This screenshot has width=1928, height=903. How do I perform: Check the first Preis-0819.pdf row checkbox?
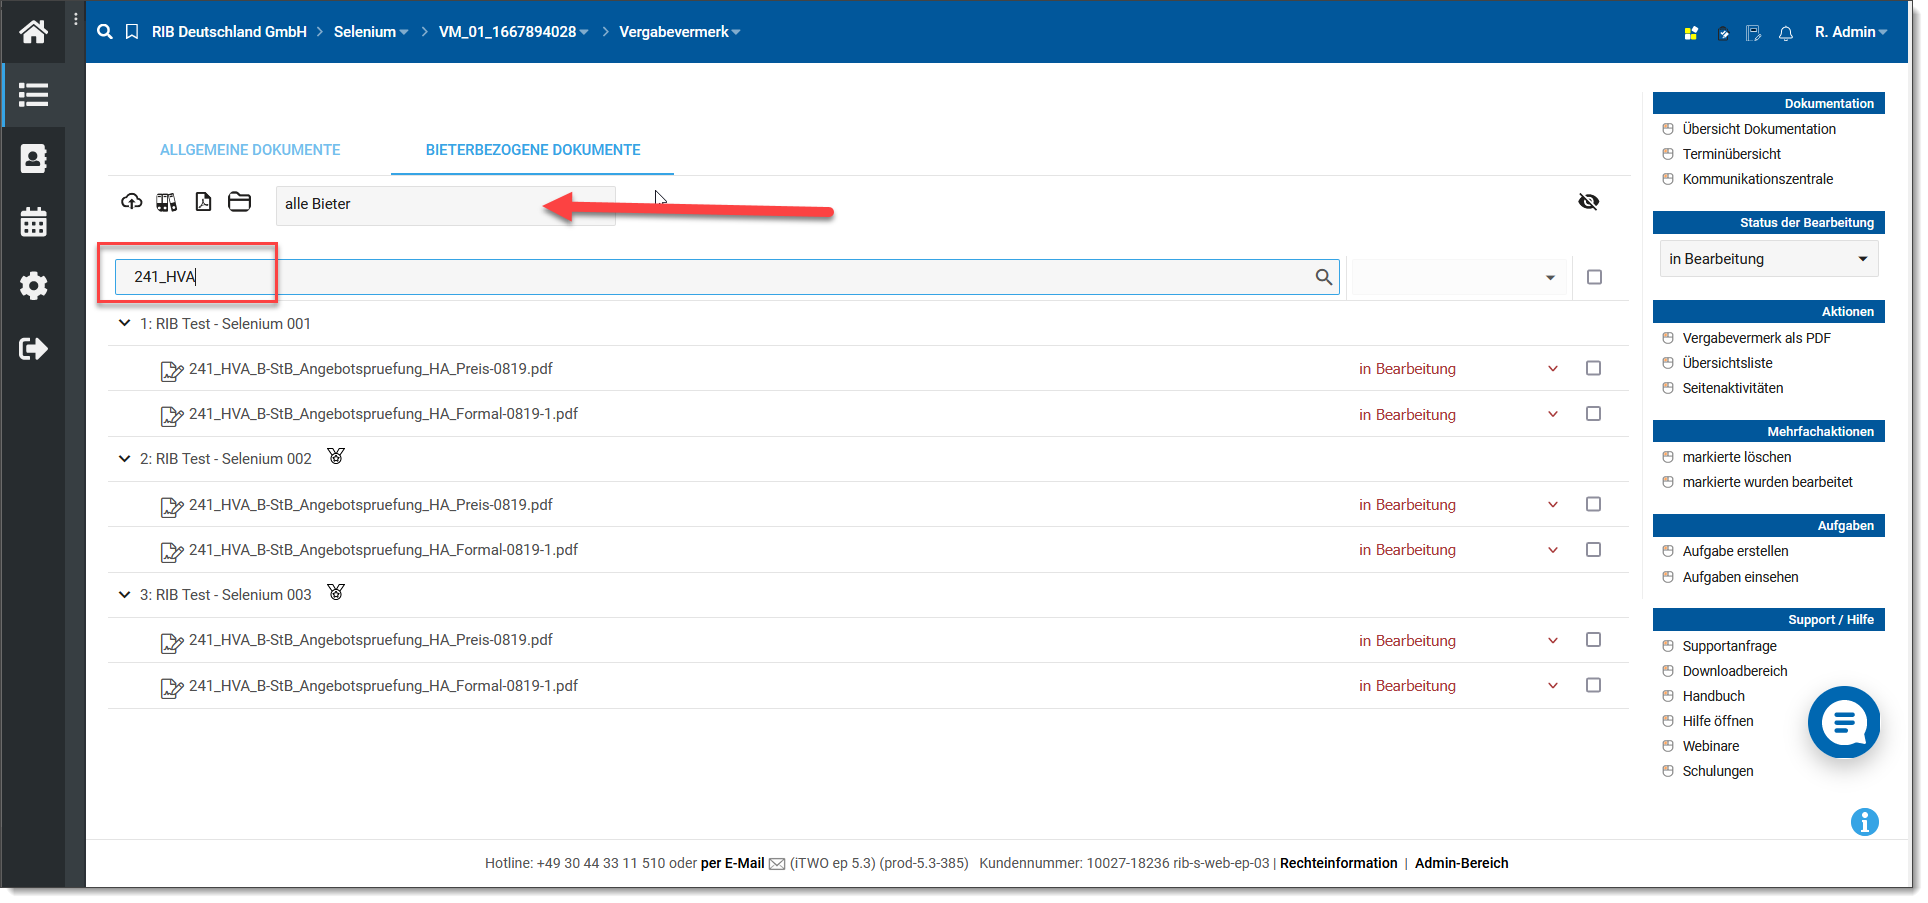pos(1593,369)
